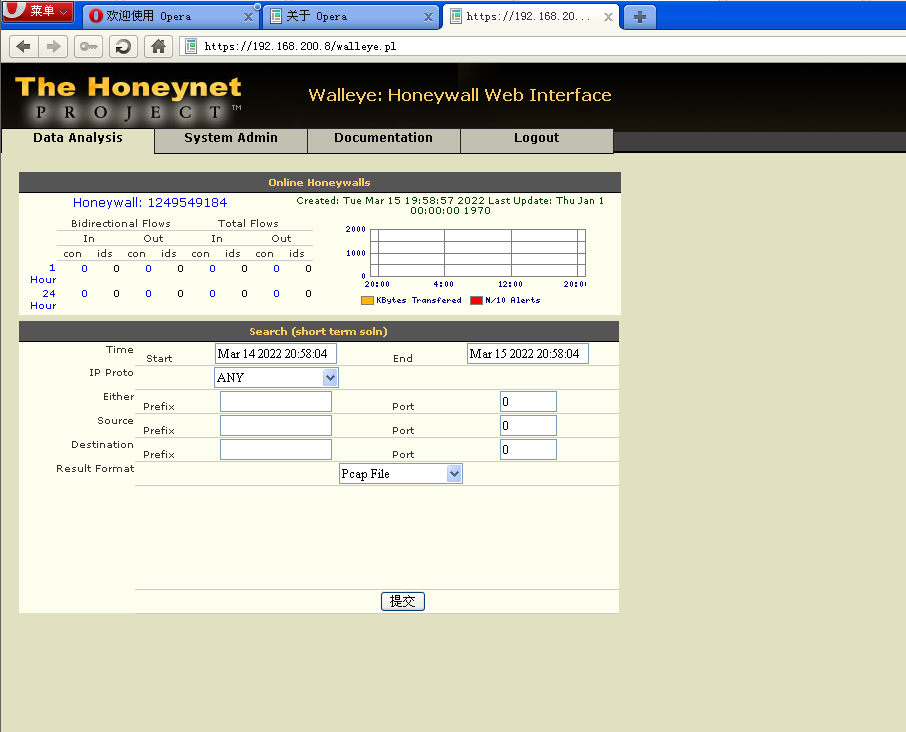906x732 pixels.
Task: Open the IP Proto ANY dropdown
Action: click(276, 378)
